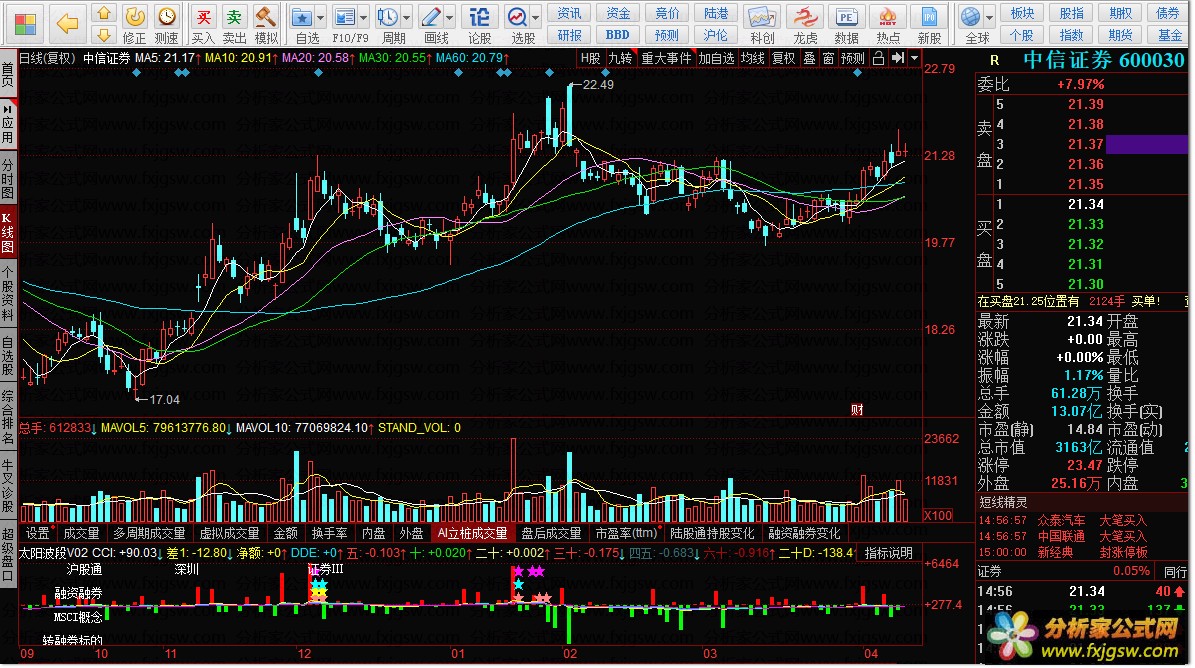Open the 模拟 gavel simulation icon
The image size is (1195, 668).
[x=265, y=16]
